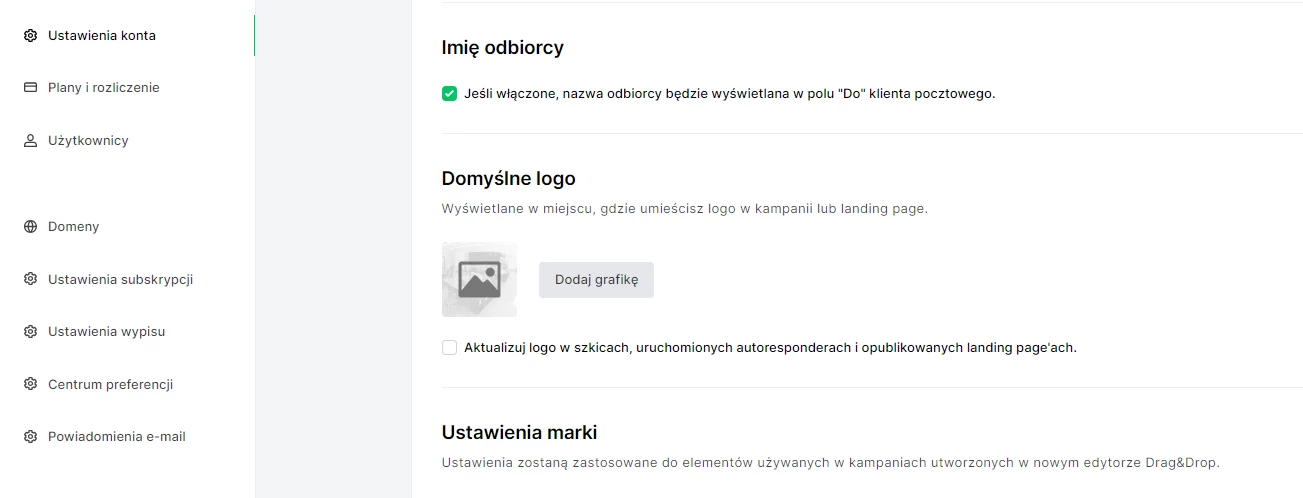Open Ustawienia konta menu item
The height and width of the screenshot is (498, 1303).
click(x=102, y=36)
